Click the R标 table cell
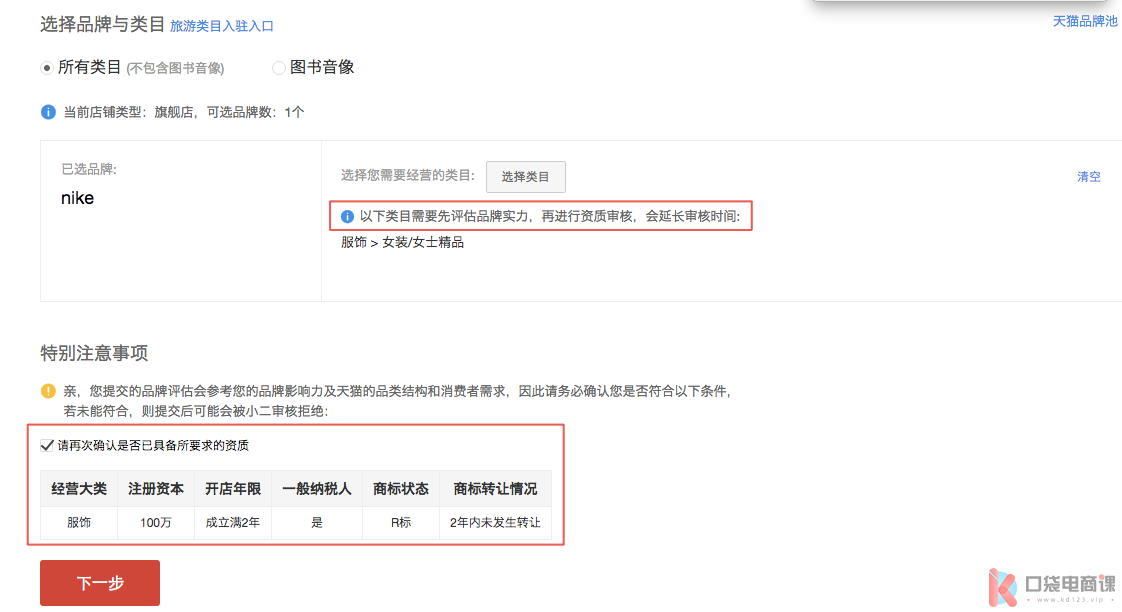The image size is (1122, 612). (x=401, y=522)
